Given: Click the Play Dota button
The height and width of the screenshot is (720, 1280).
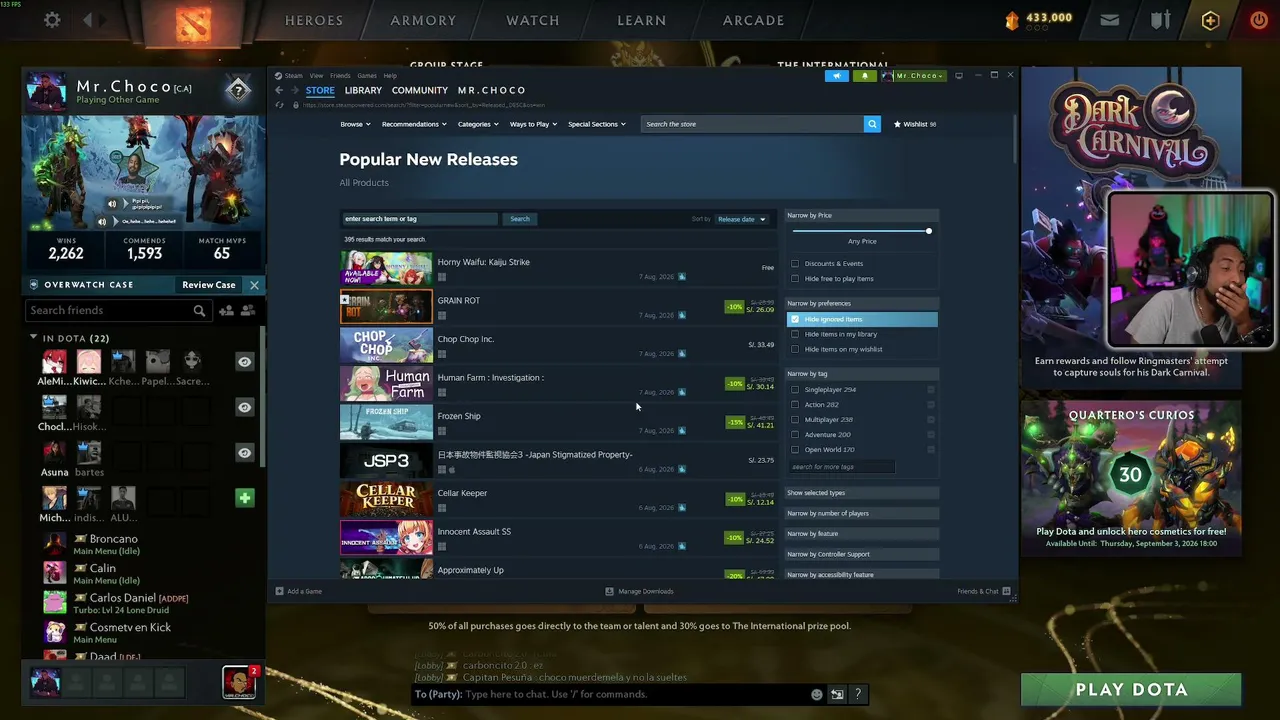Looking at the screenshot, I should 1131,690.
